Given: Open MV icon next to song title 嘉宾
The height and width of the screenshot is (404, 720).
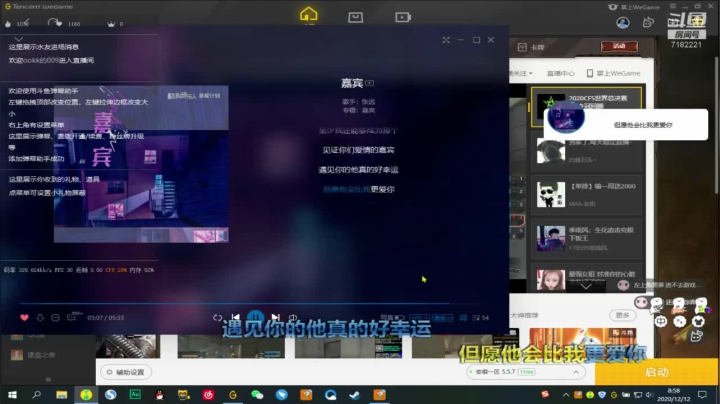Looking at the screenshot, I should click(370, 83).
